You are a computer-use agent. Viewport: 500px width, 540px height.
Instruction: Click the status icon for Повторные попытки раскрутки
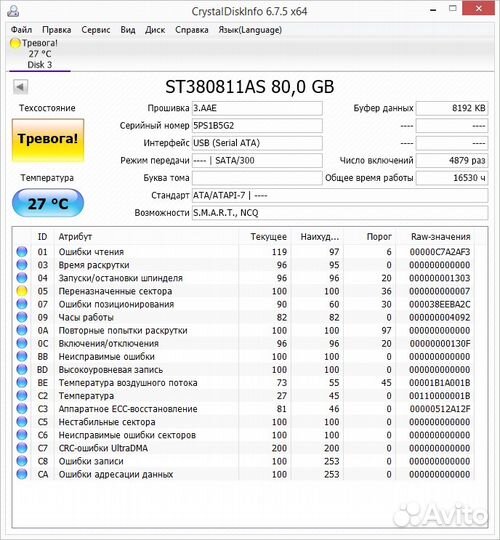point(22,330)
